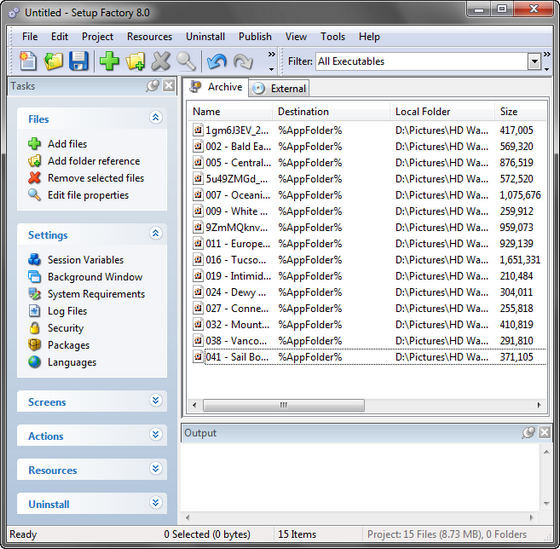Viewport: 560px width, 549px height.
Task: Open the Filter dropdown showing All Executables
Action: tap(534, 61)
